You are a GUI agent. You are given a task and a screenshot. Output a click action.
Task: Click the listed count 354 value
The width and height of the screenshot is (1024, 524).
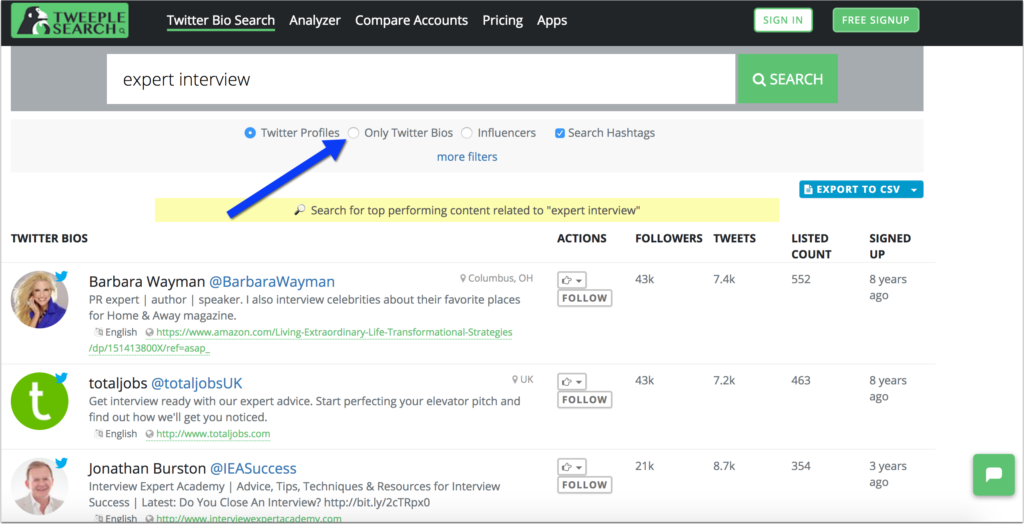[x=801, y=466]
